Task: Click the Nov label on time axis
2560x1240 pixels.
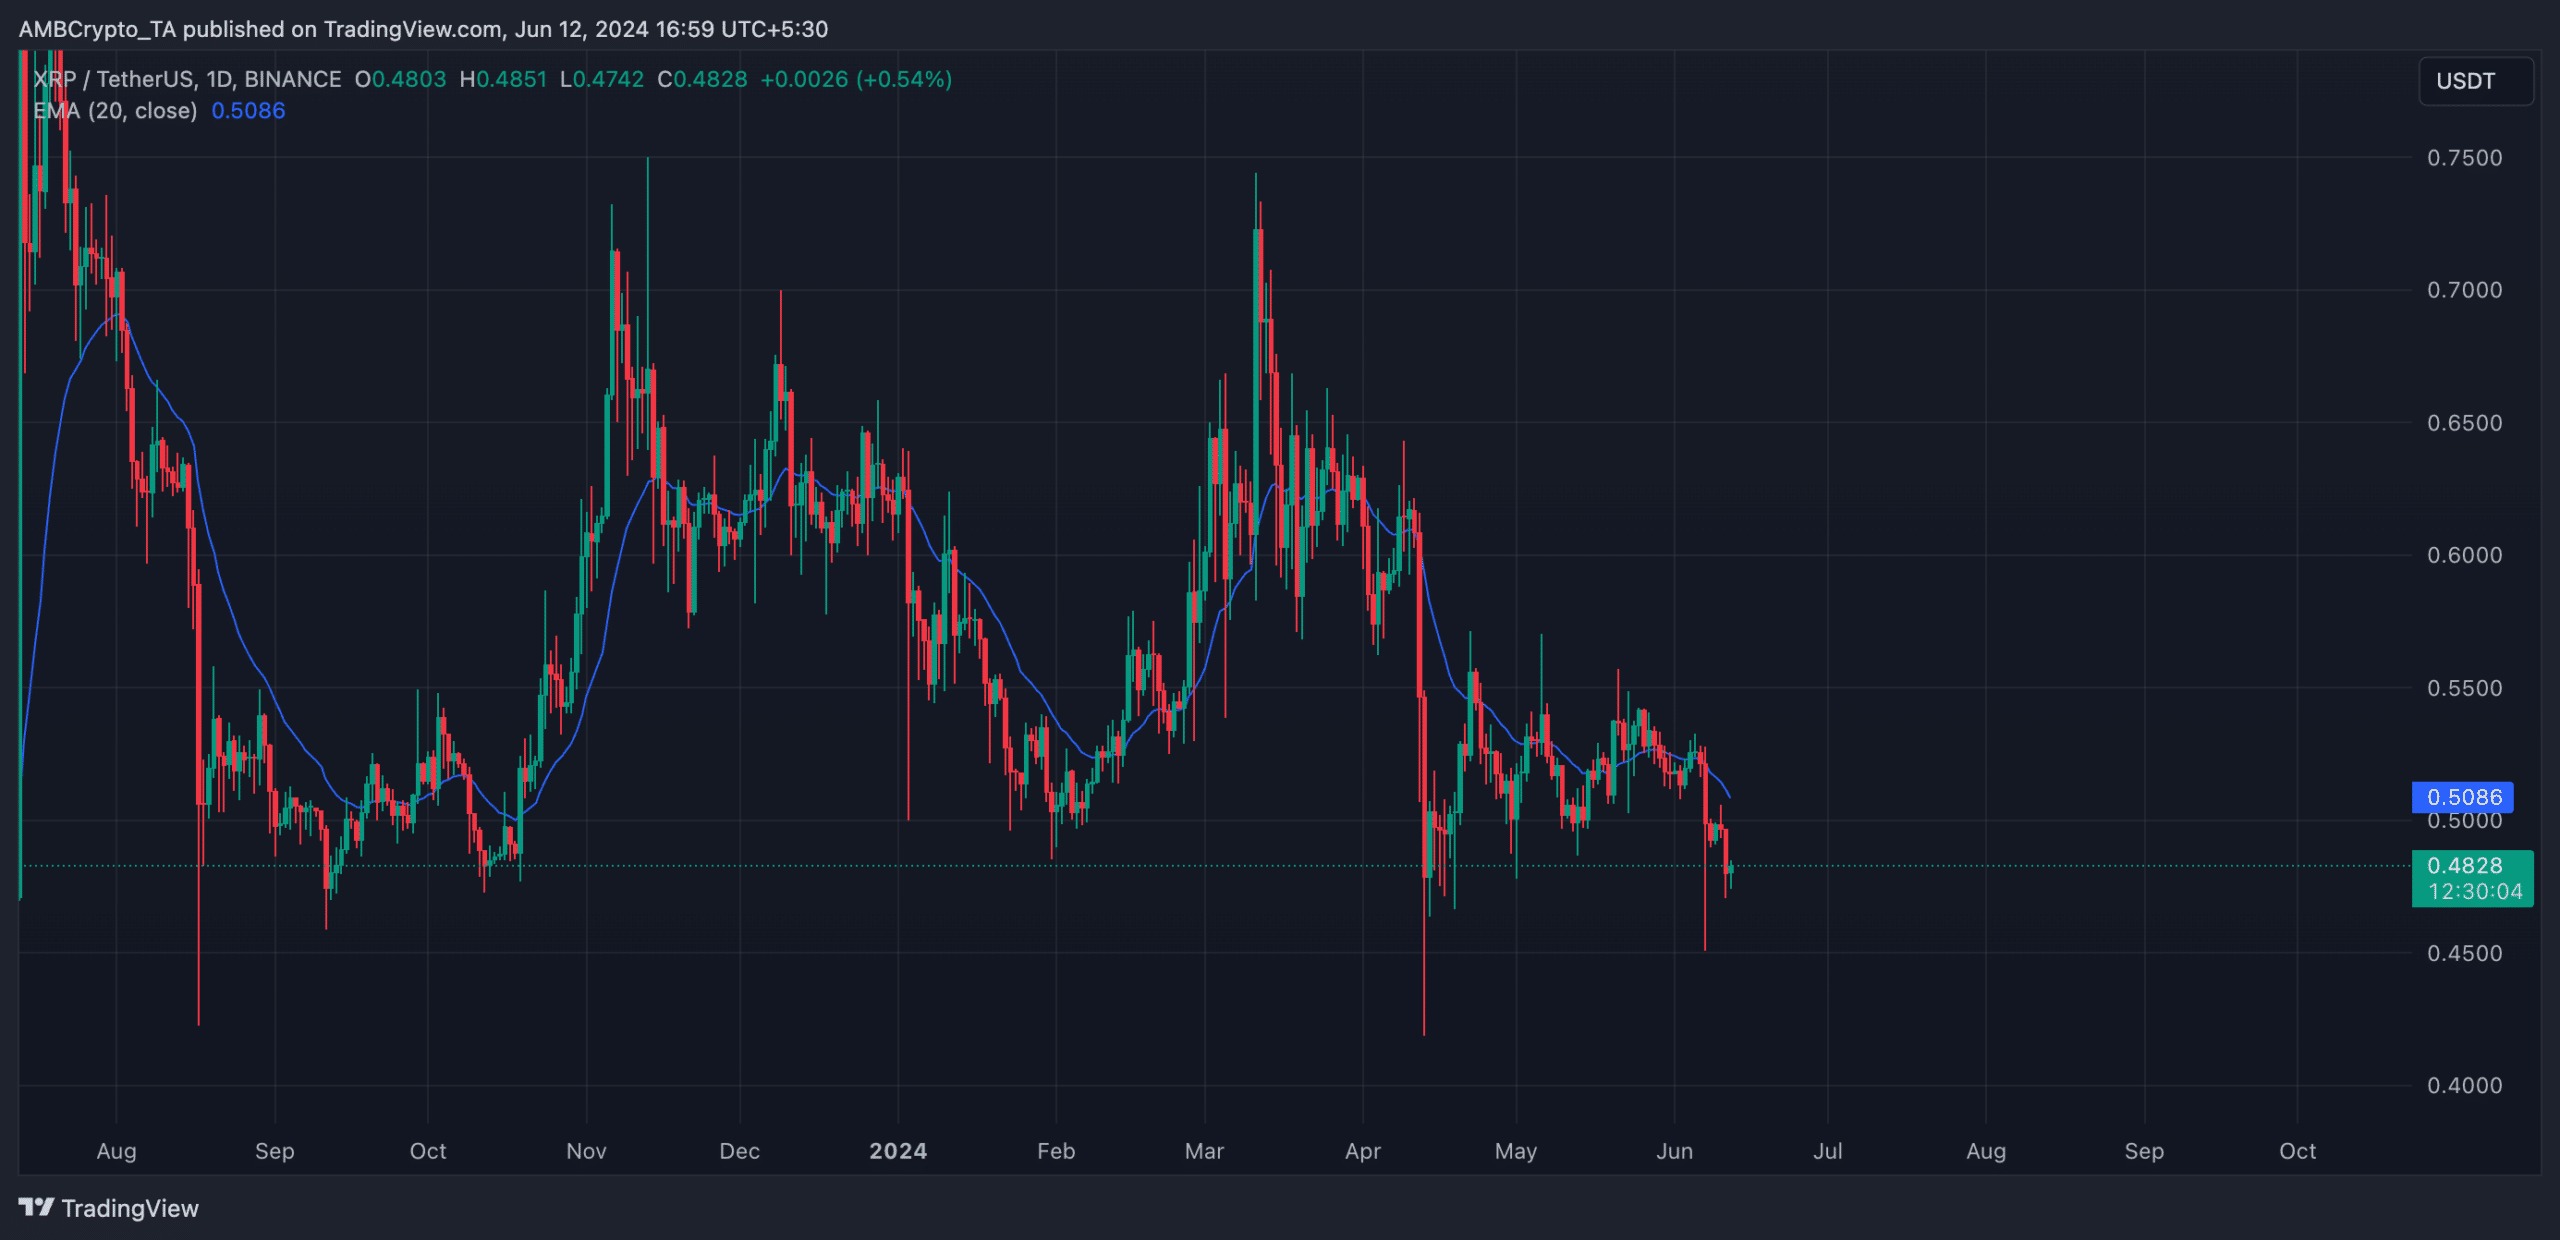Action: (586, 1151)
